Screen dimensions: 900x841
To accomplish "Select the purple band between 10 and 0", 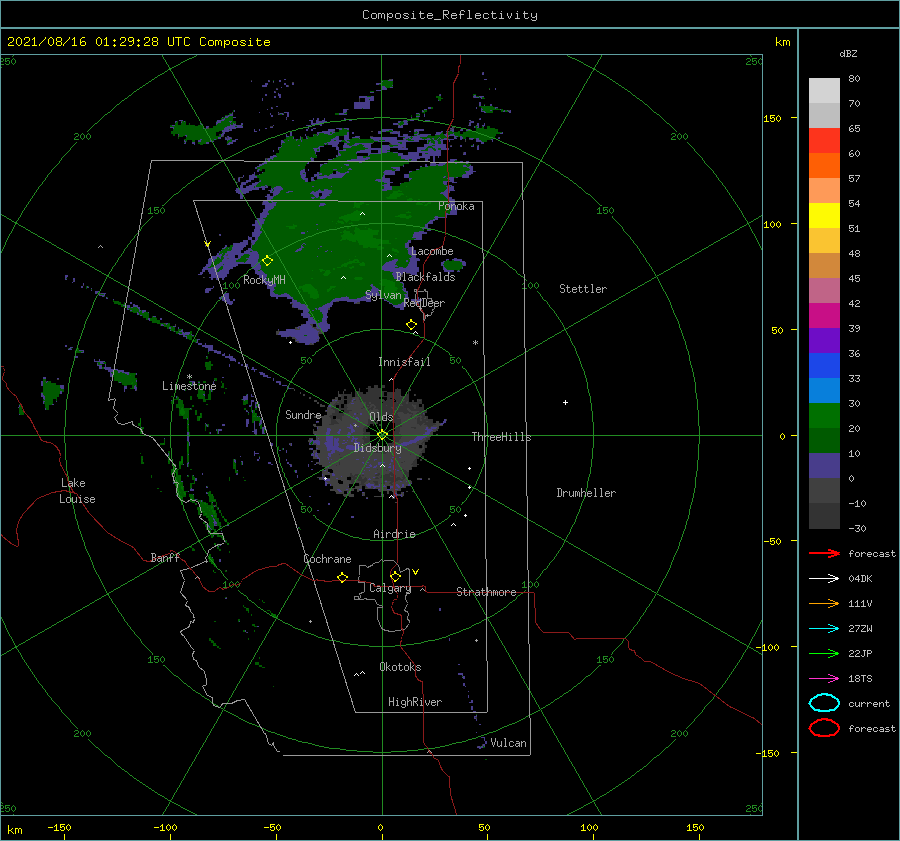I will [x=824, y=466].
